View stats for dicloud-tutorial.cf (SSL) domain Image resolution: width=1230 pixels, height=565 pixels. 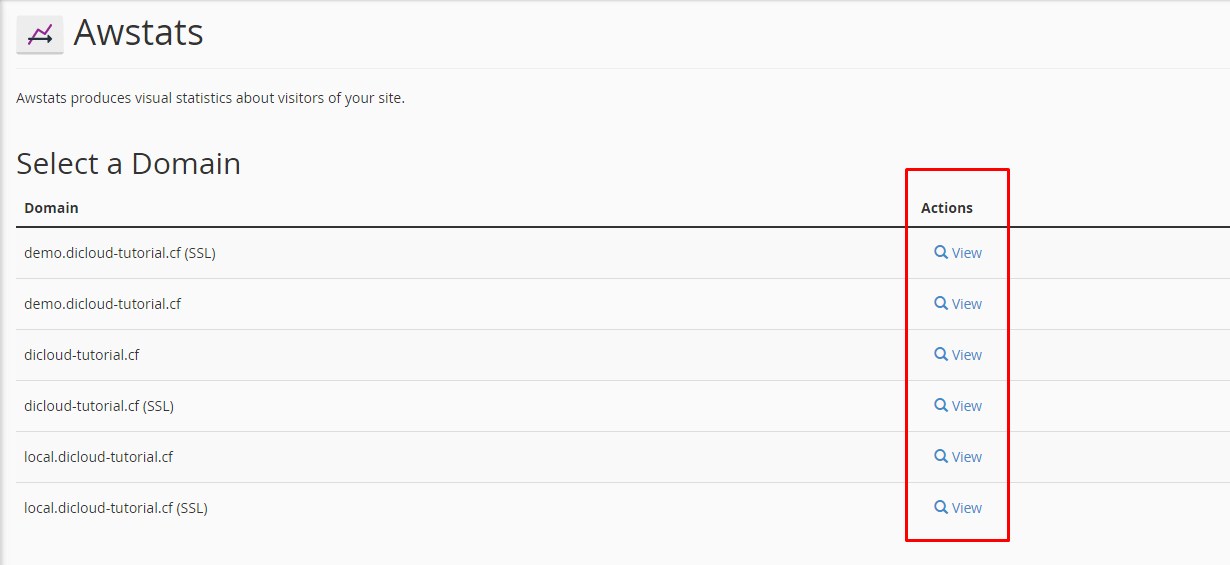[966, 406]
